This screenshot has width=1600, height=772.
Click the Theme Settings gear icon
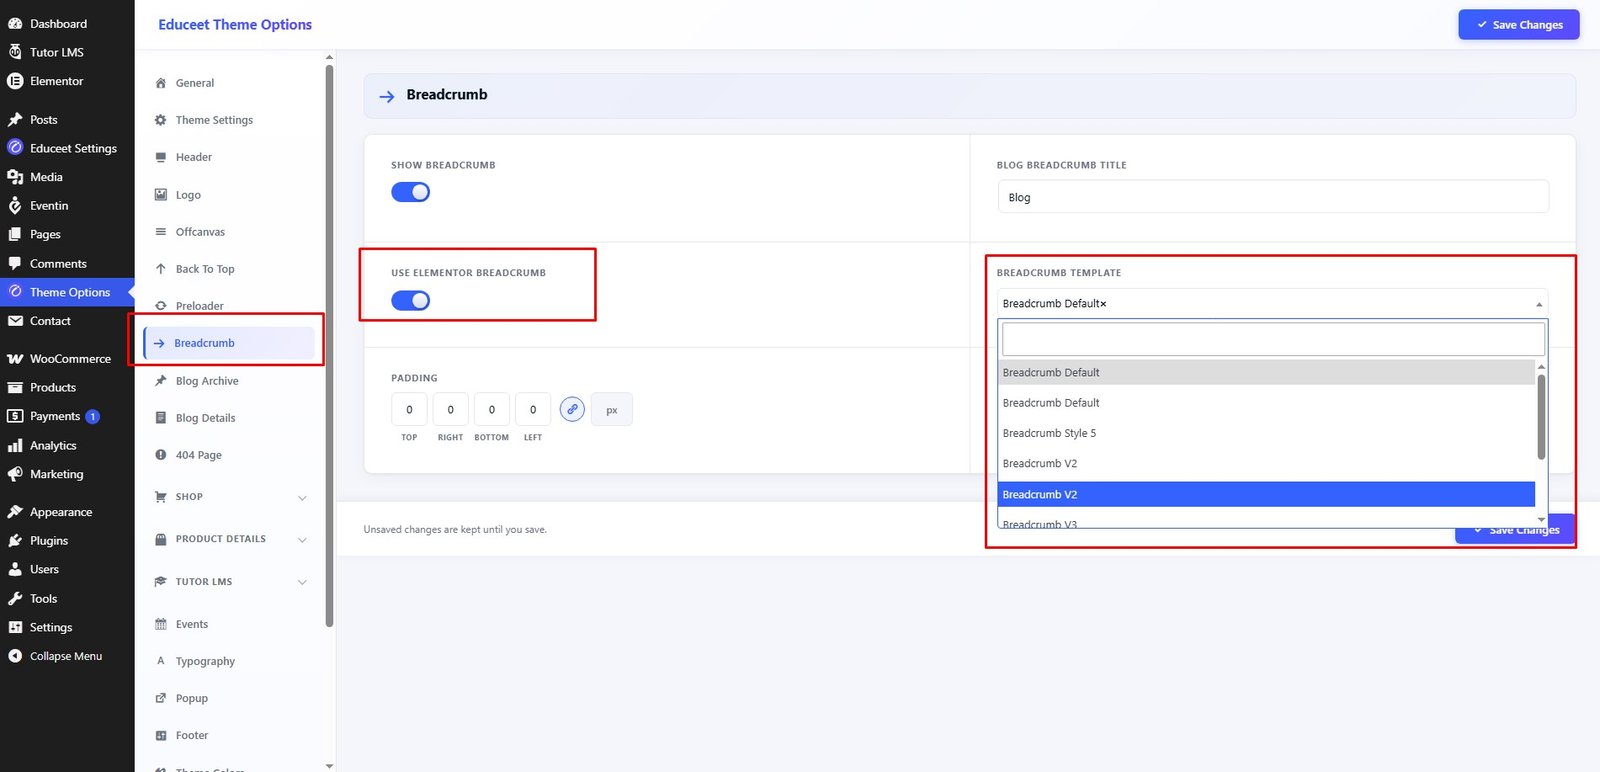(x=161, y=120)
